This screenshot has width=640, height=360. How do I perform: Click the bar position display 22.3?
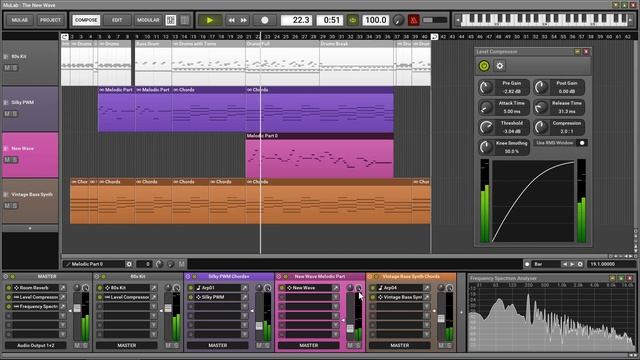coord(297,20)
